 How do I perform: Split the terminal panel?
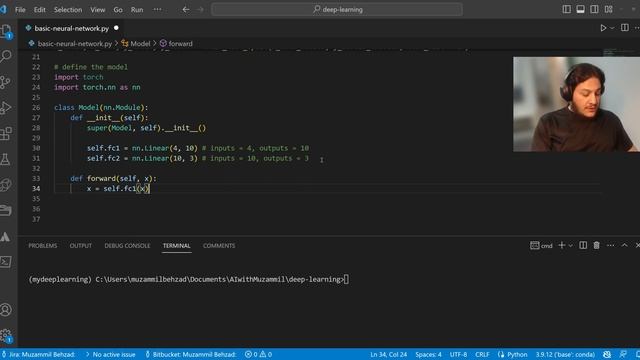click(583, 245)
